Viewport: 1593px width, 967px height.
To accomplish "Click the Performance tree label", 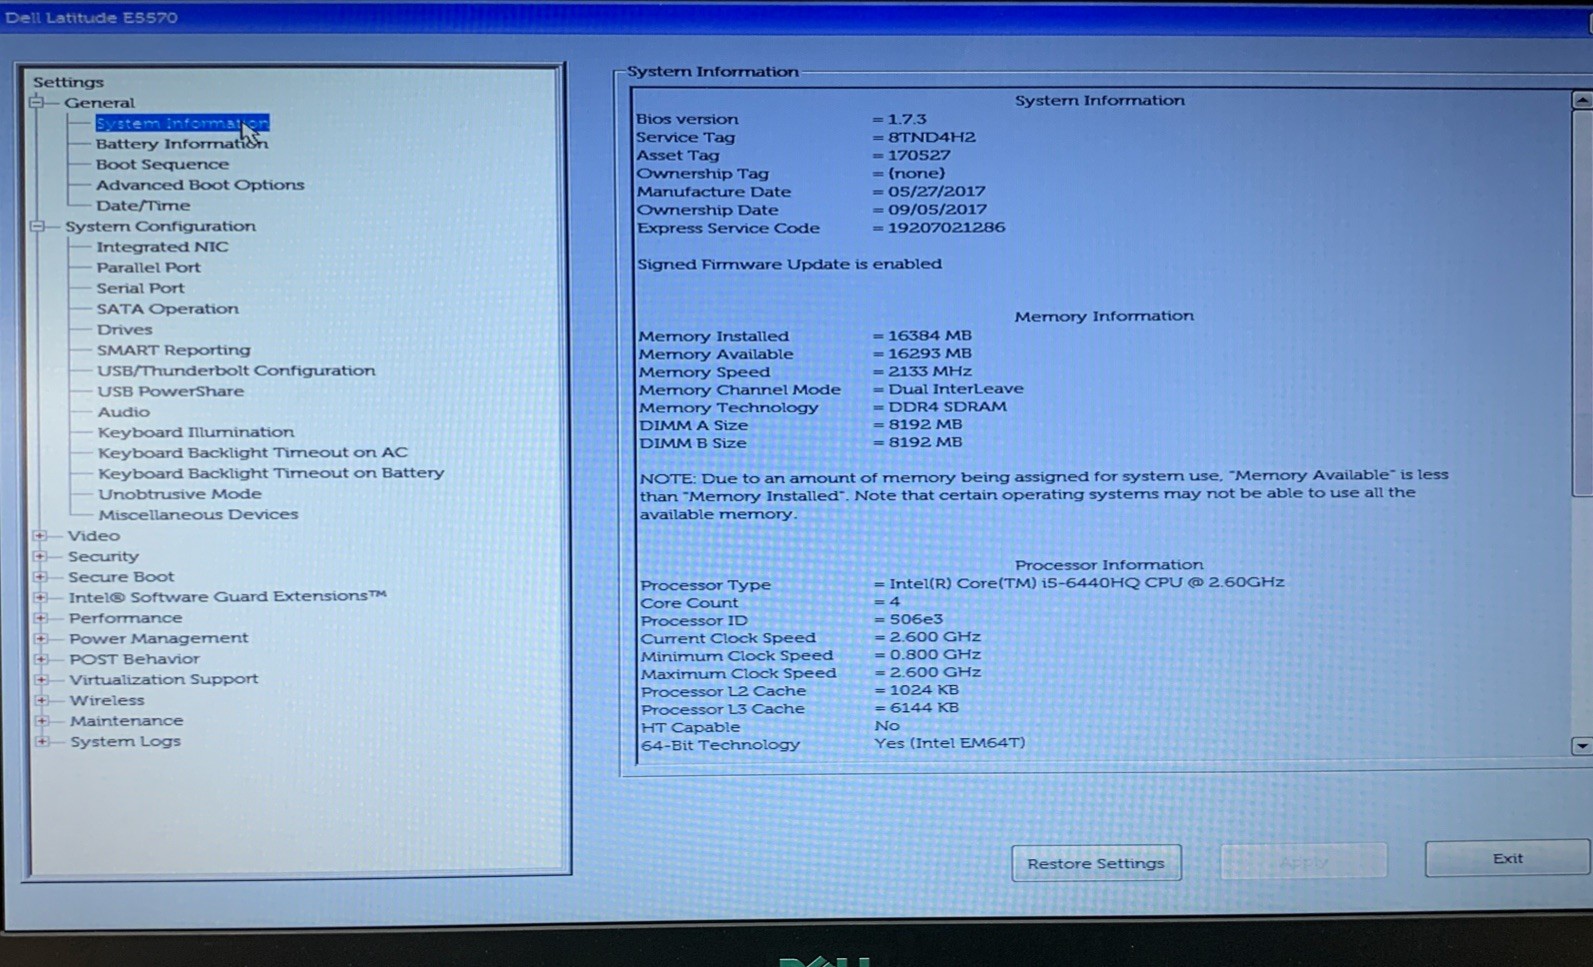I will (x=125, y=618).
